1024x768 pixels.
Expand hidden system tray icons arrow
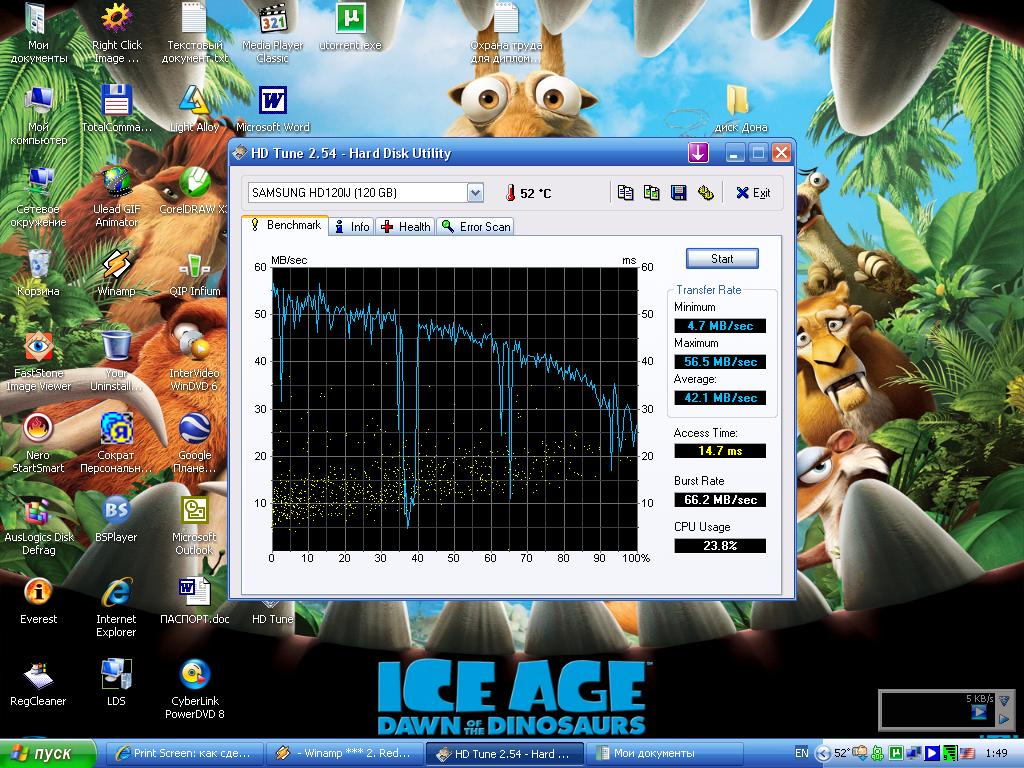click(x=823, y=753)
